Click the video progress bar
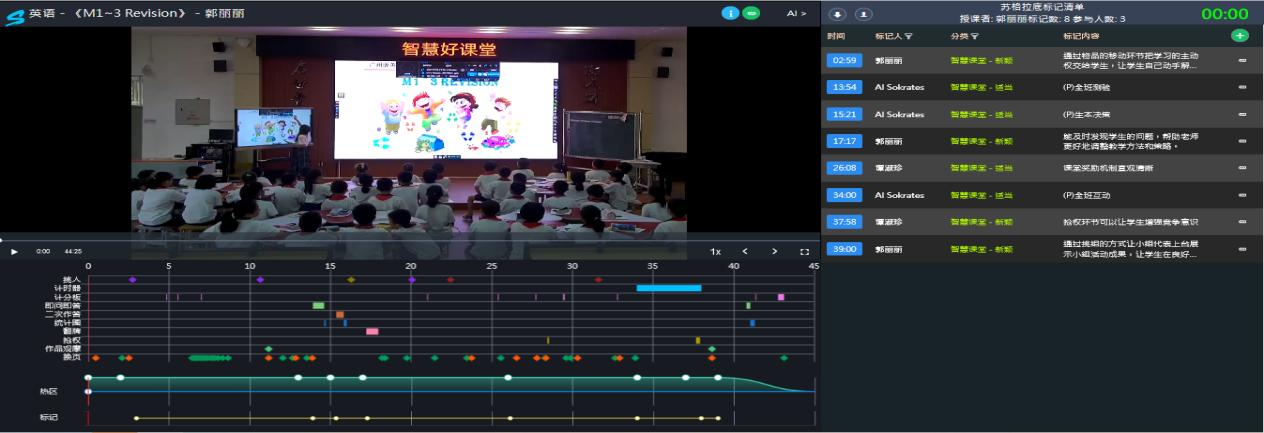The width and height of the screenshot is (1264, 433). [x=400, y=240]
